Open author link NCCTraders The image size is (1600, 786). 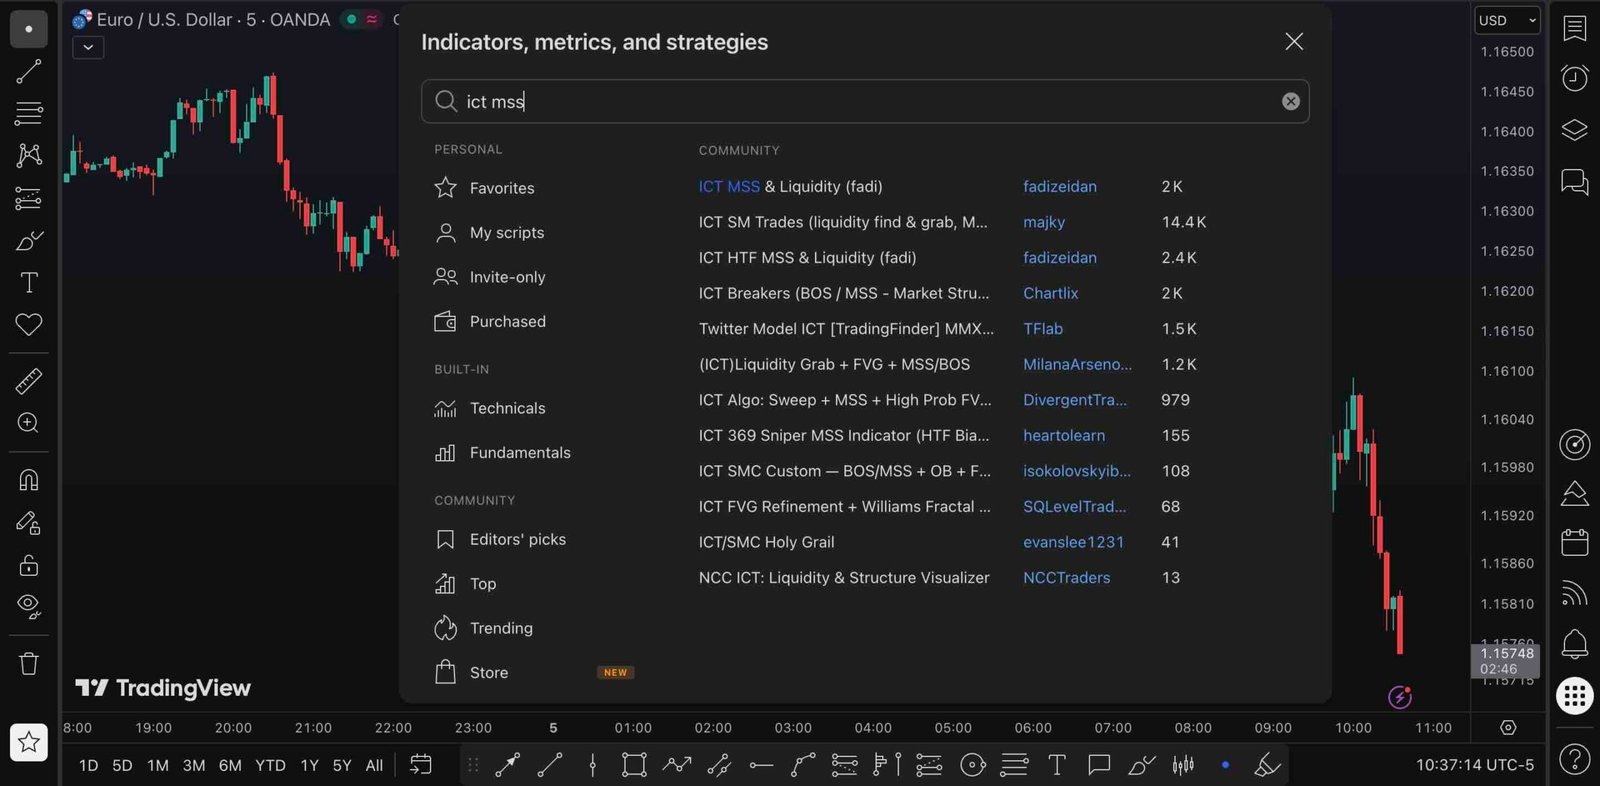click(x=1066, y=578)
